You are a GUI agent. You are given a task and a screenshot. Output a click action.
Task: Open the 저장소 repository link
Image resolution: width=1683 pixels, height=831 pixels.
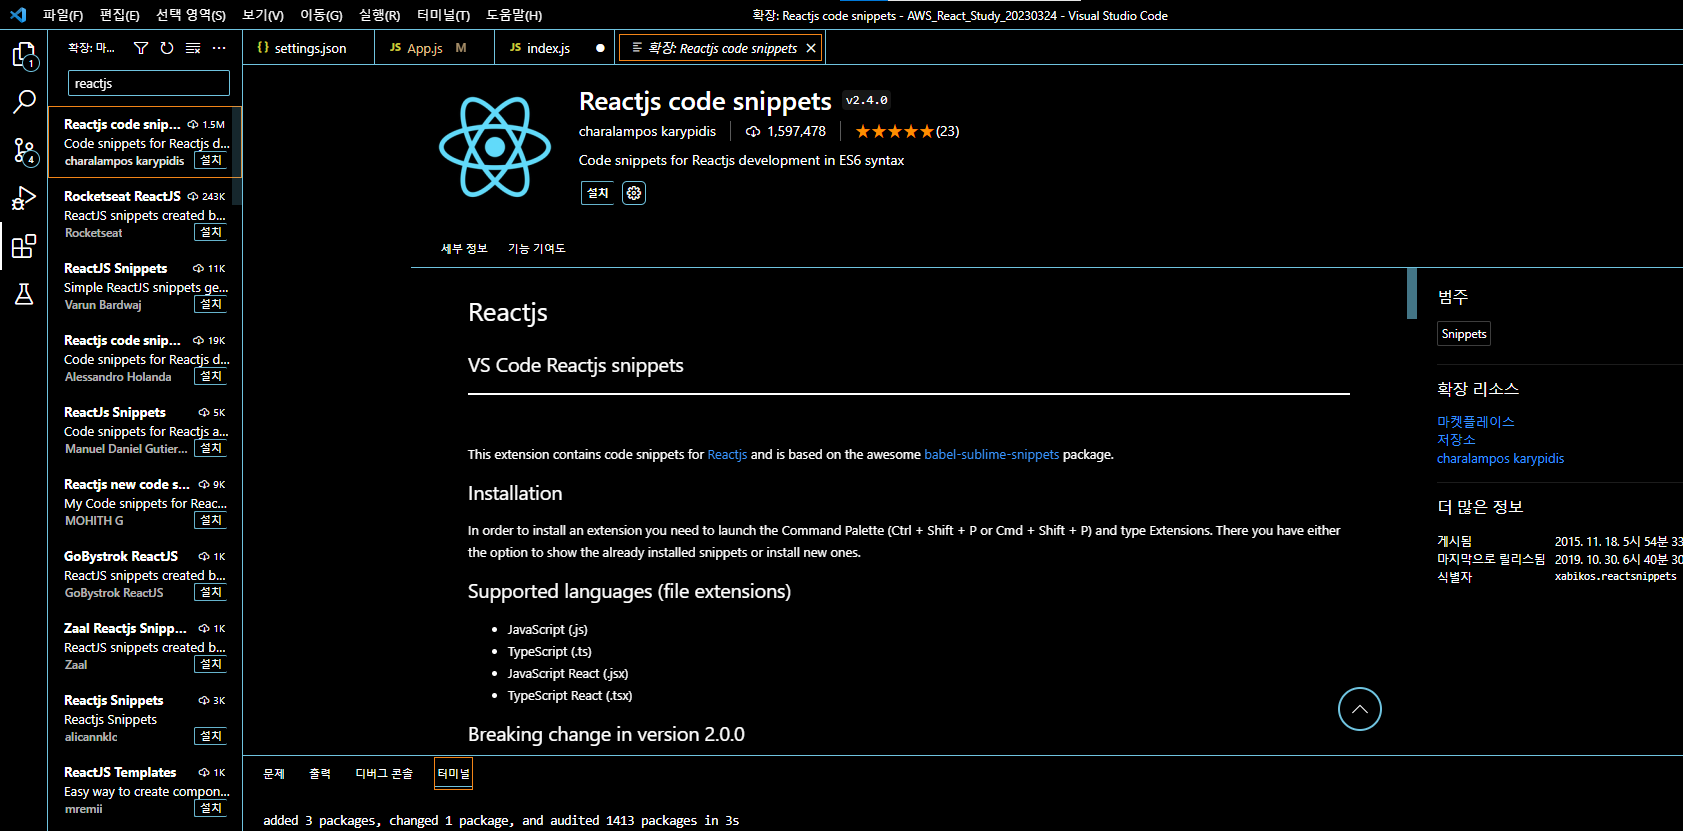click(1456, 440)
